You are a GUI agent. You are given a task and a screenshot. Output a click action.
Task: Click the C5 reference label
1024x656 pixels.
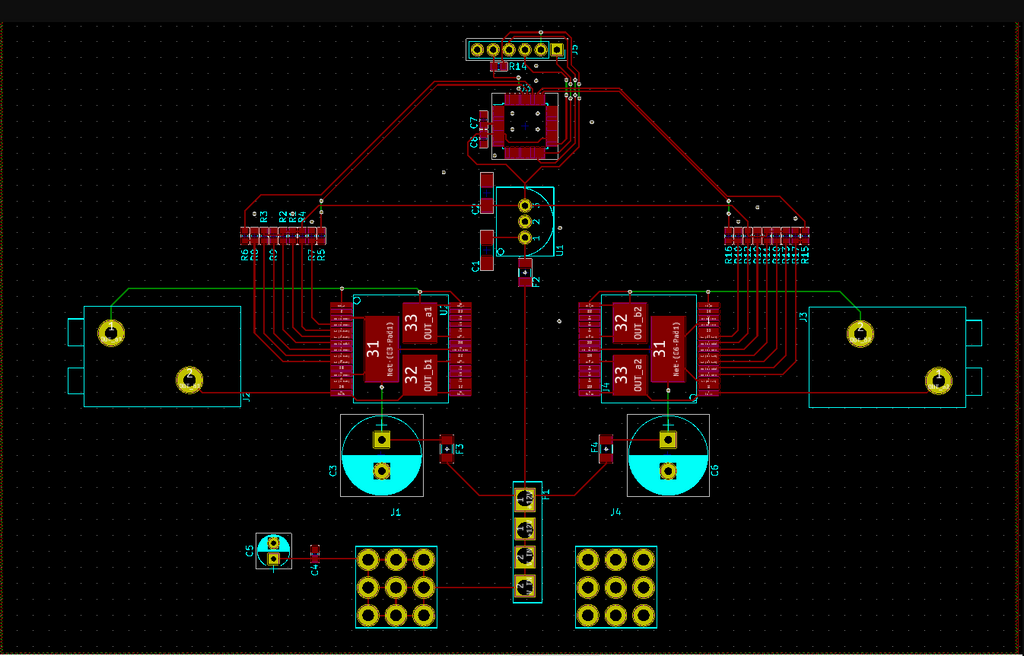tap(249, 551)
